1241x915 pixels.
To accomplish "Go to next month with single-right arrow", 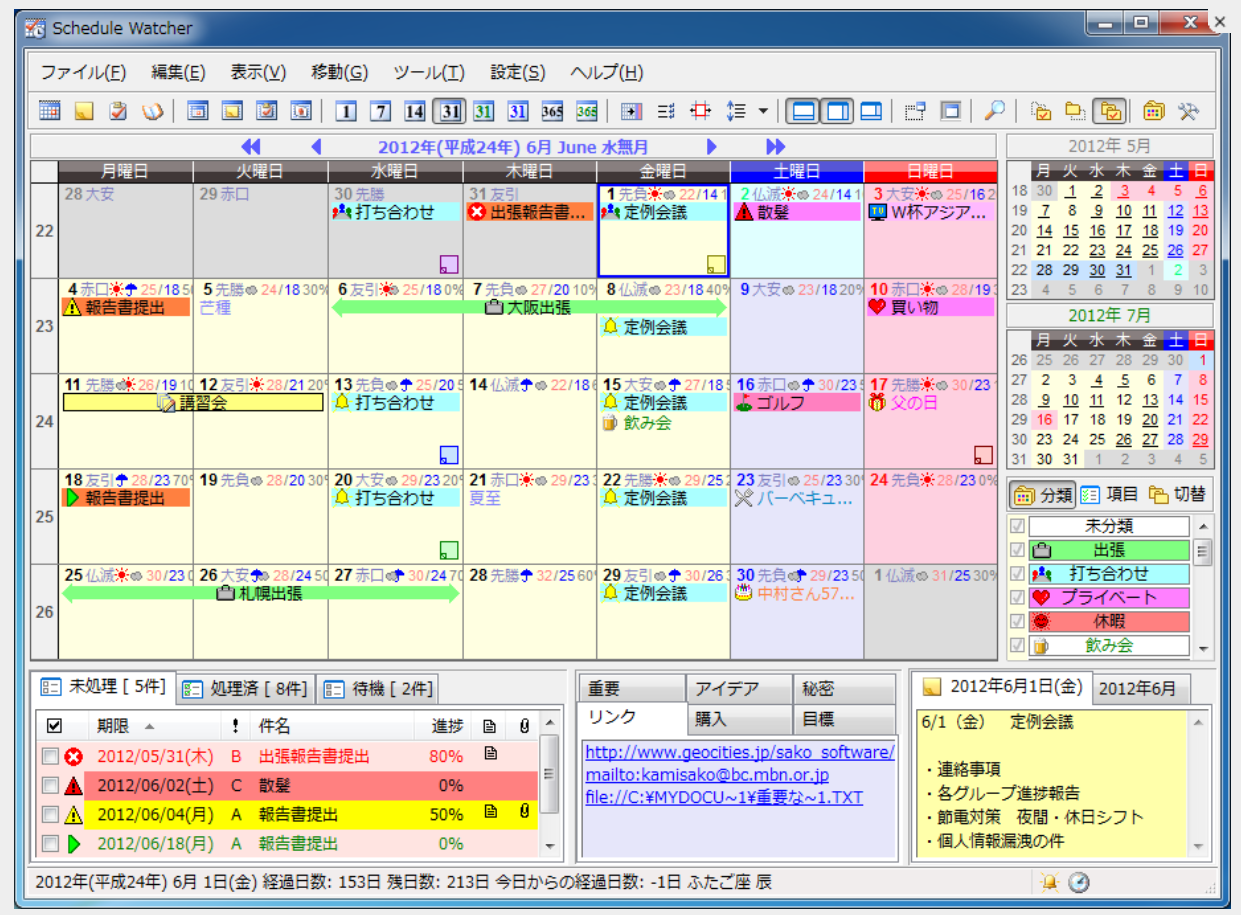I will 712,146.
